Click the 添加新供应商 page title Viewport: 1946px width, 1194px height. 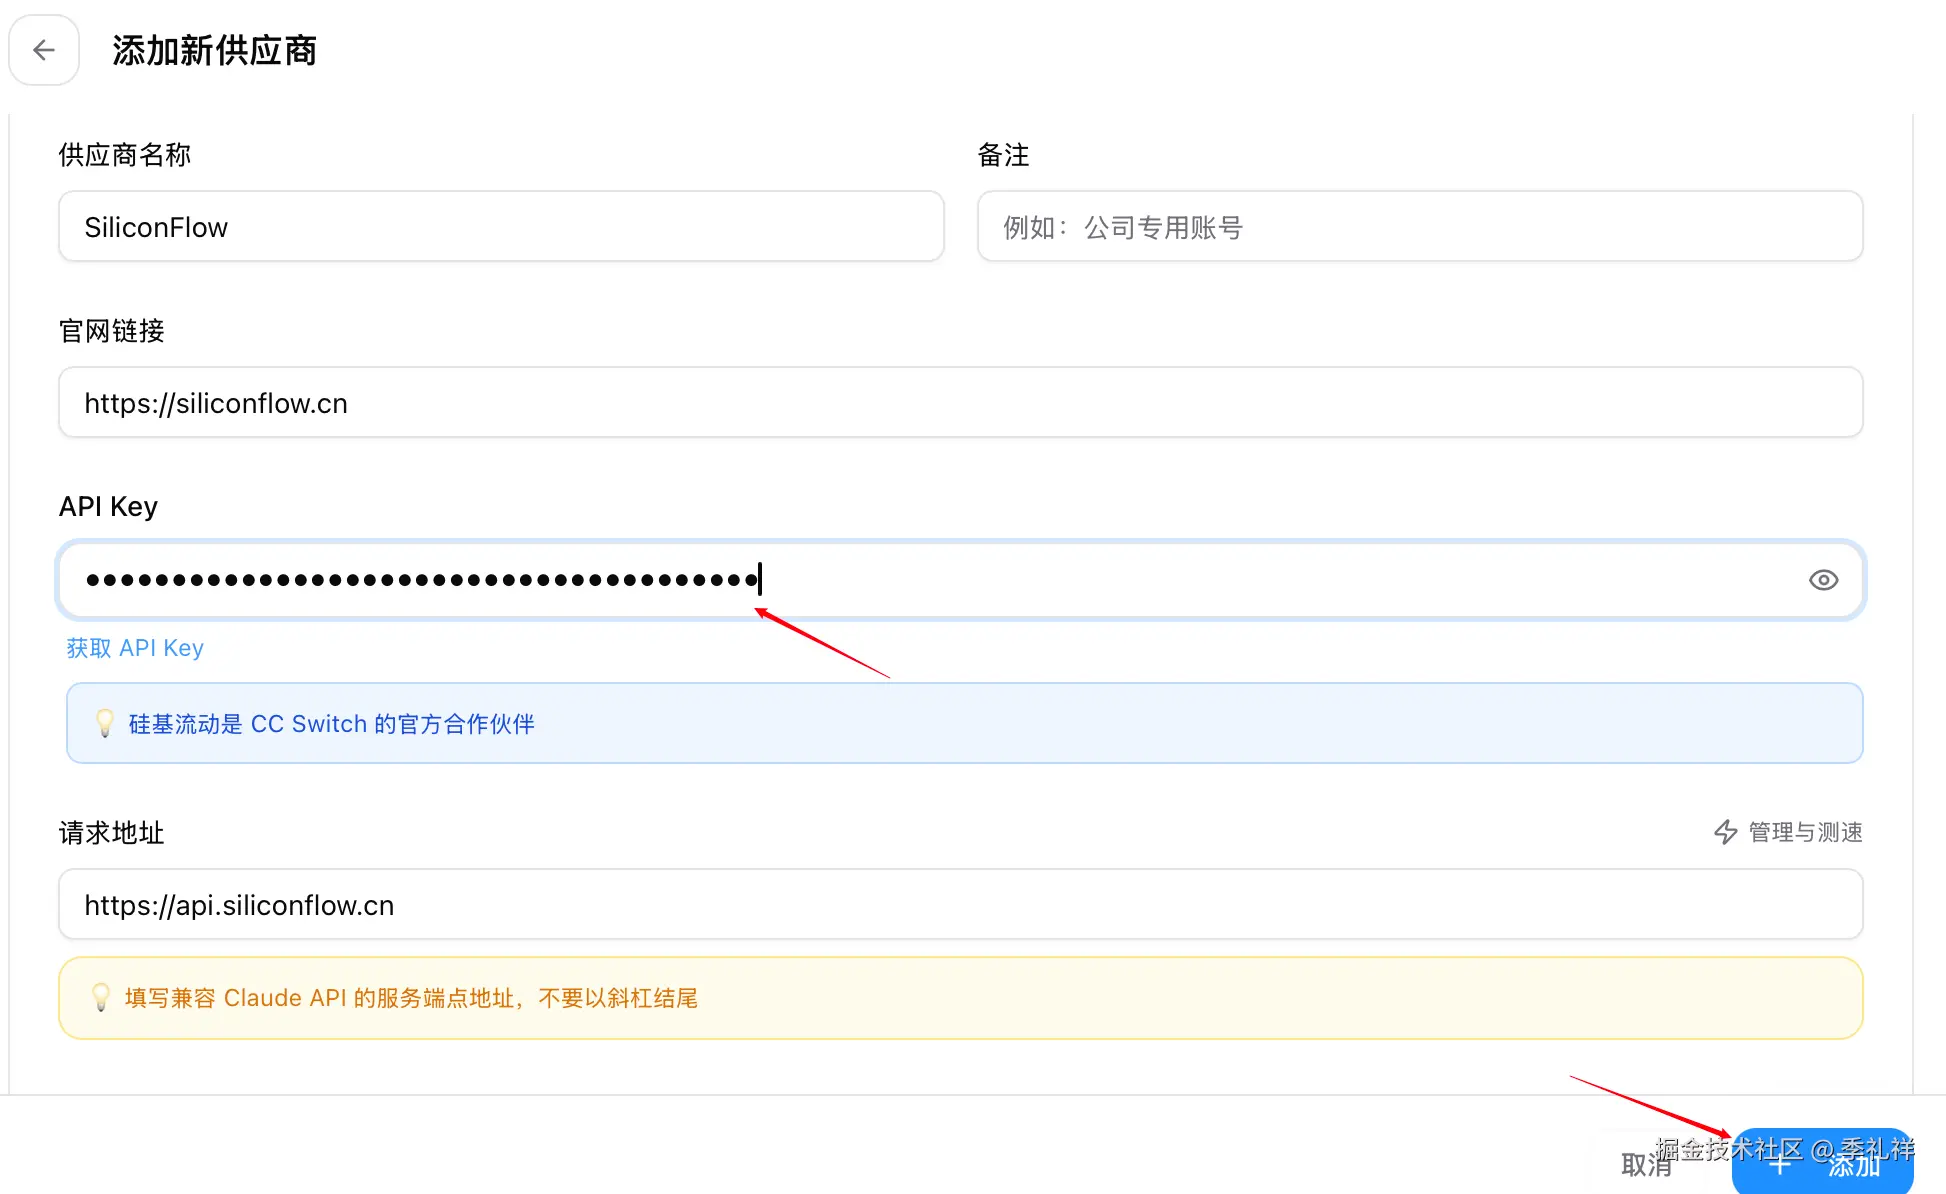214,50
